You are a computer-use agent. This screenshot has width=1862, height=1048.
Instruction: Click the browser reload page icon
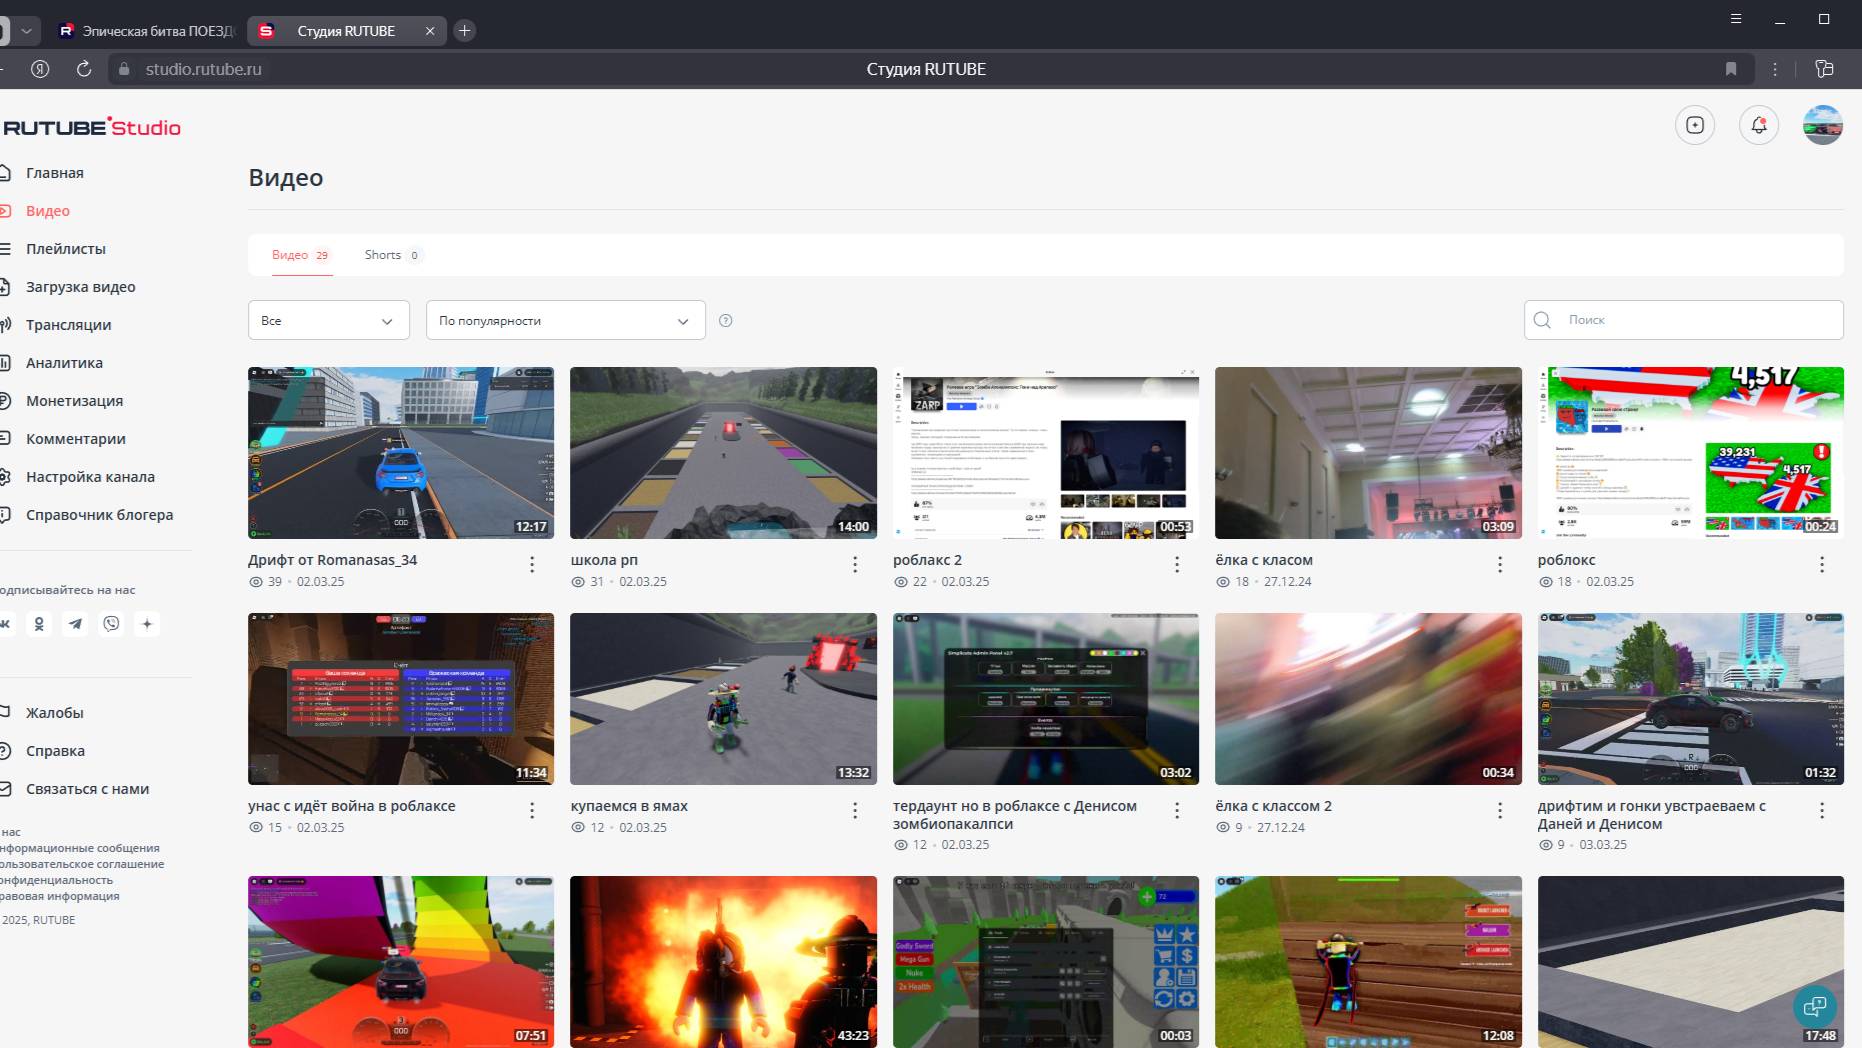click(x=84, y=69)
